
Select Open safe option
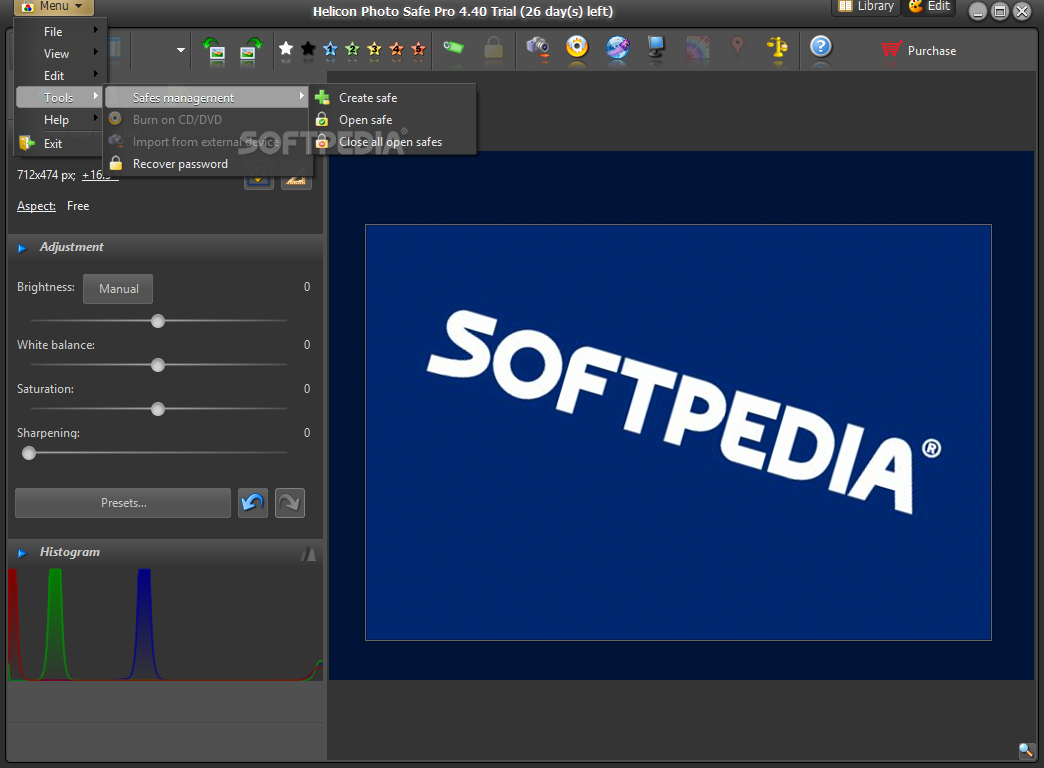pos(393,119)
